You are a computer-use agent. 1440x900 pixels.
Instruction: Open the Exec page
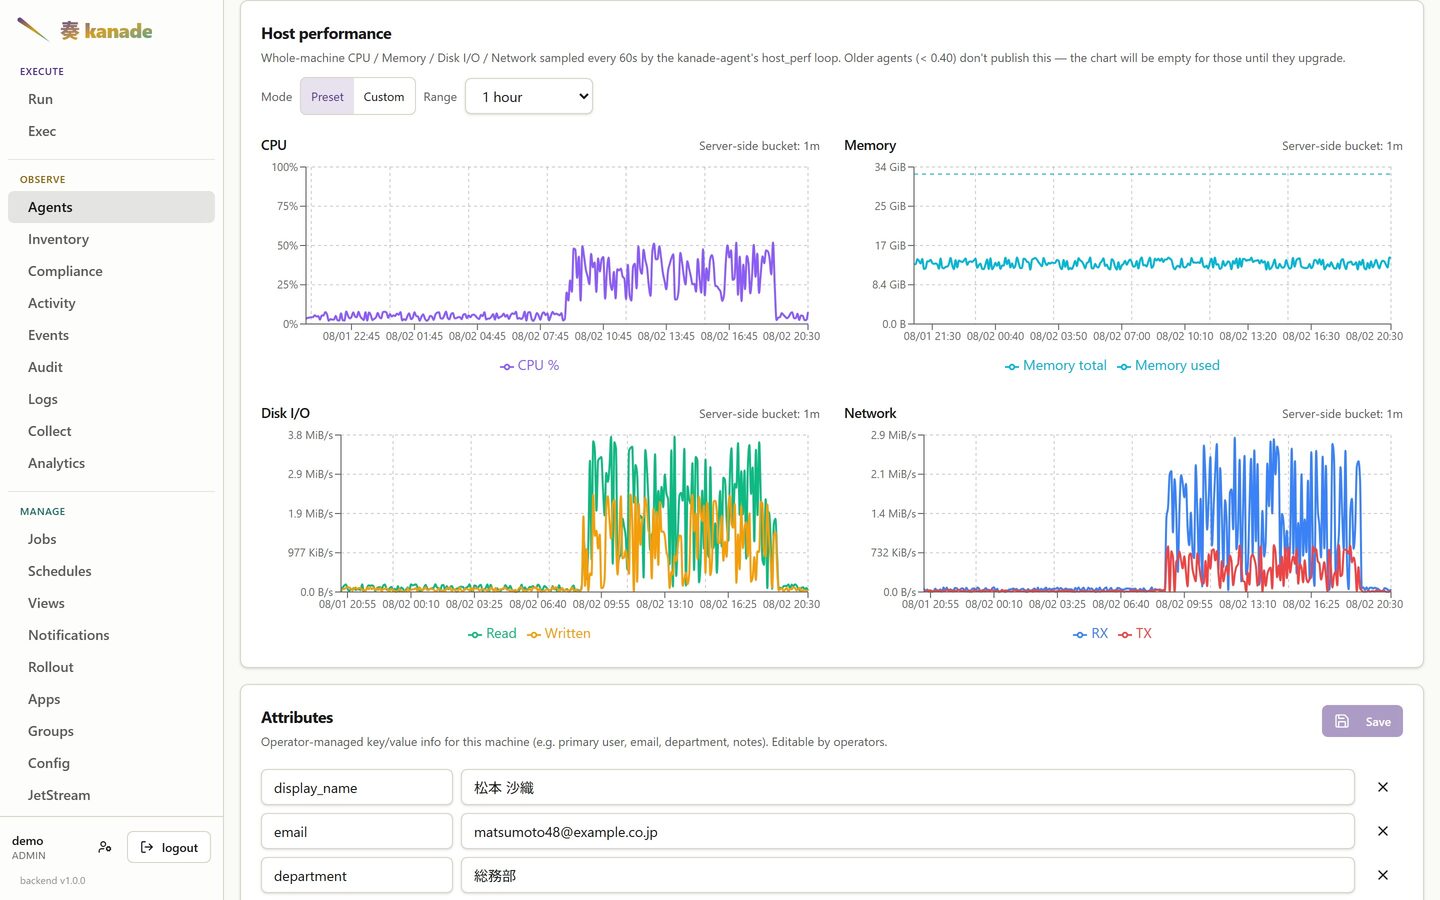[111, 131]
